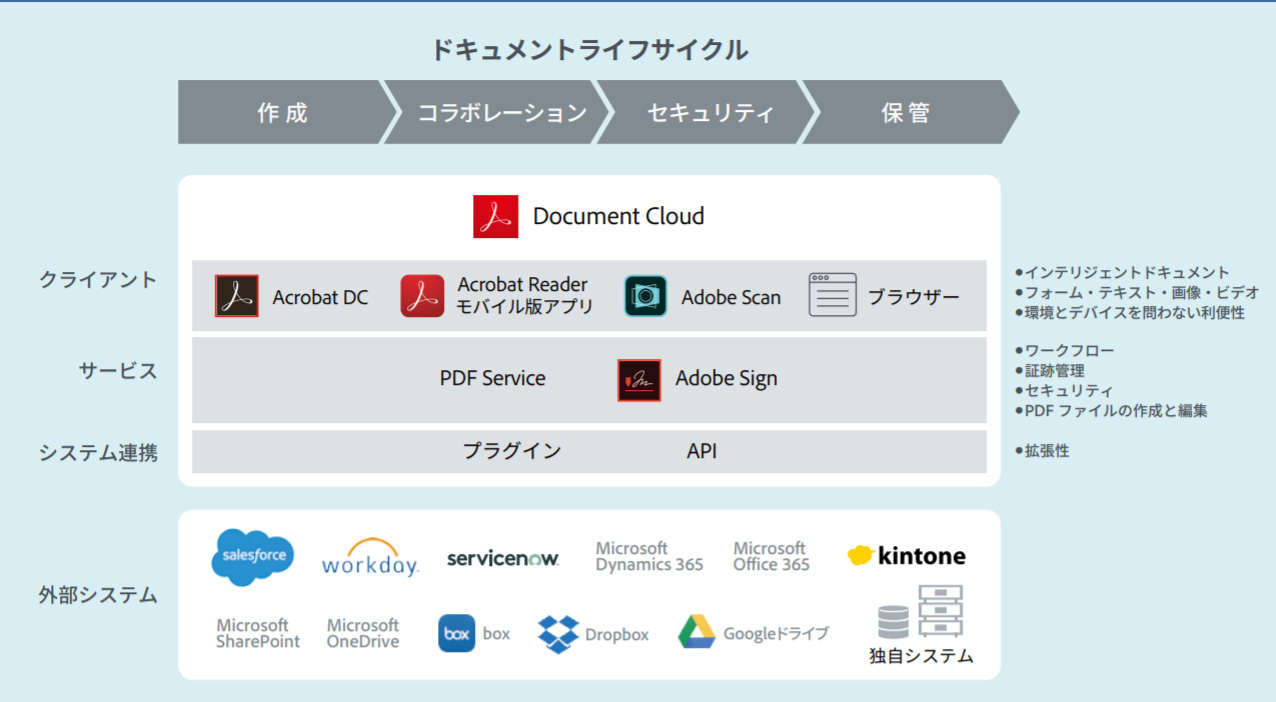Screen dimensions: 1276x702
Task: Click the Document Cloud Acrobat logo icon
Action: (x=496, y=216)
